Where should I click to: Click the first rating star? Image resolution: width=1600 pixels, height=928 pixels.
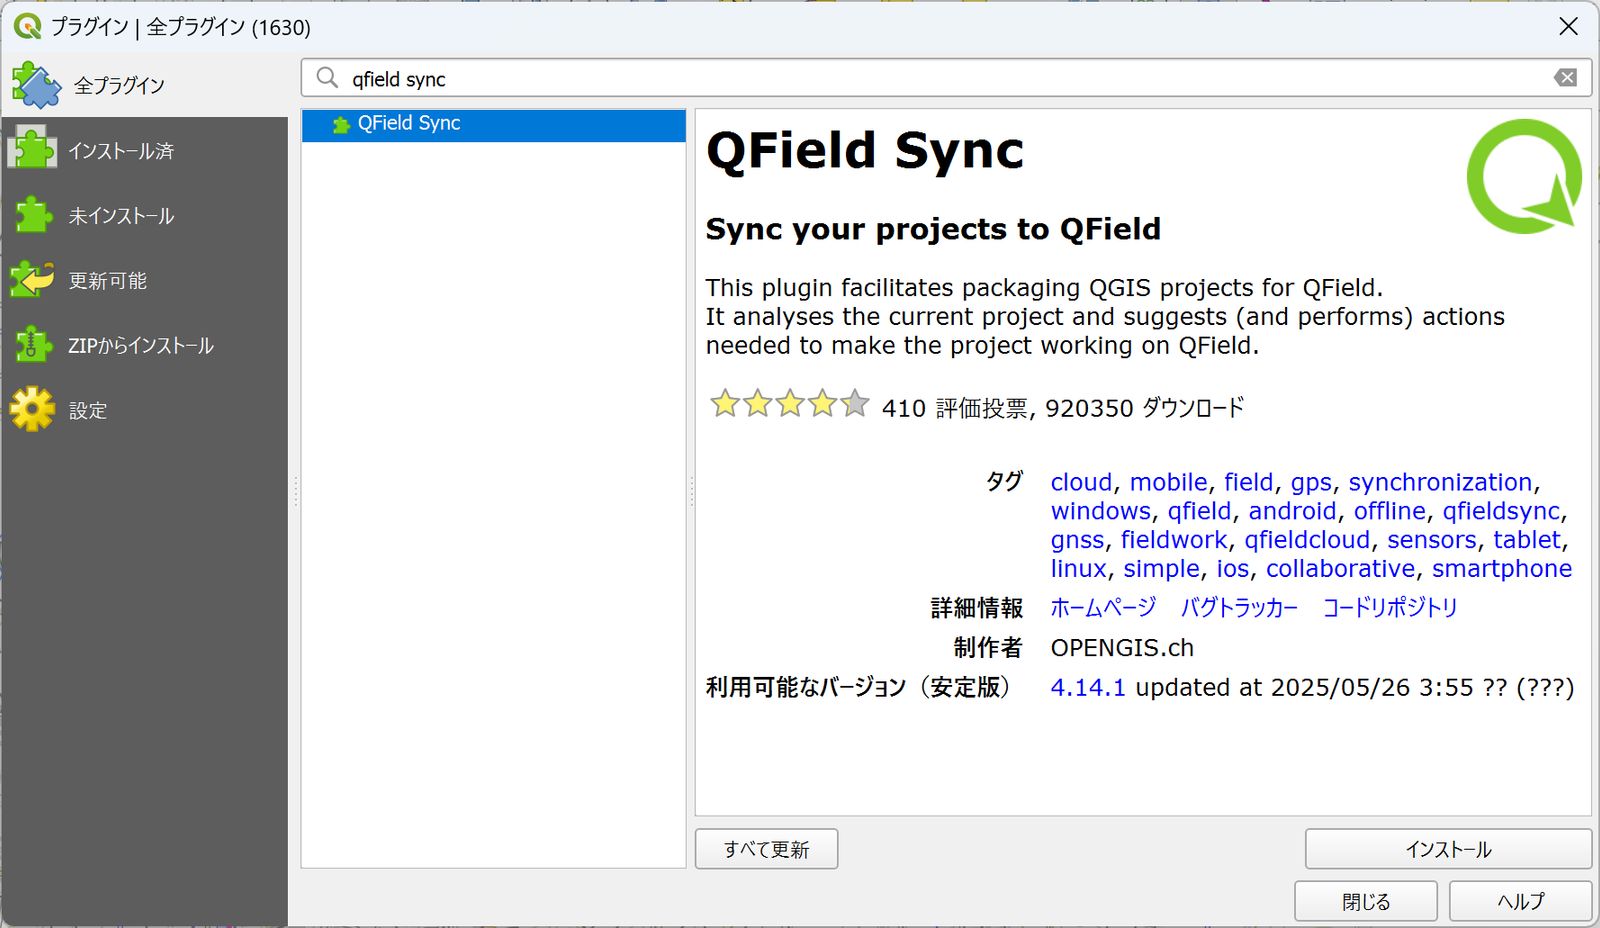724,404
